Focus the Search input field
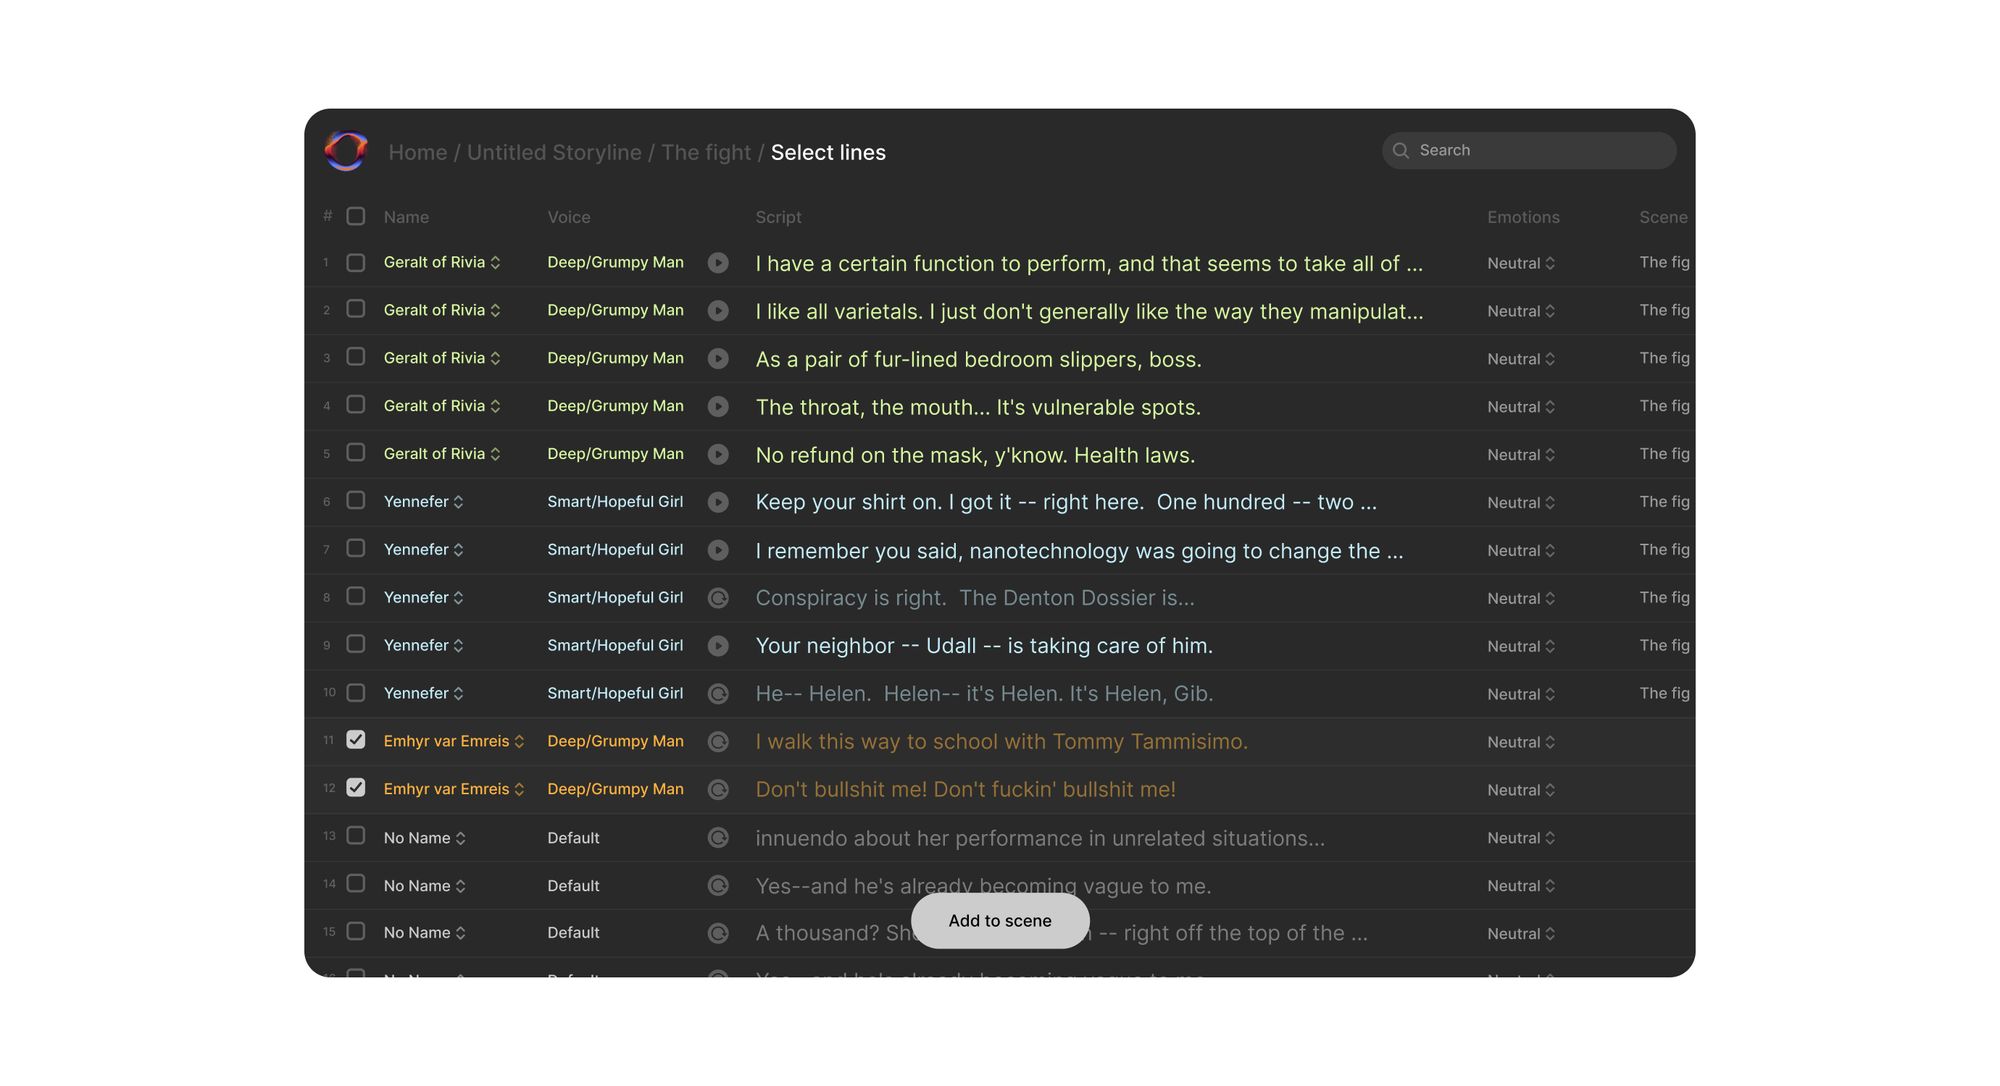The image size is (2000, 1086). [1529, 151]
